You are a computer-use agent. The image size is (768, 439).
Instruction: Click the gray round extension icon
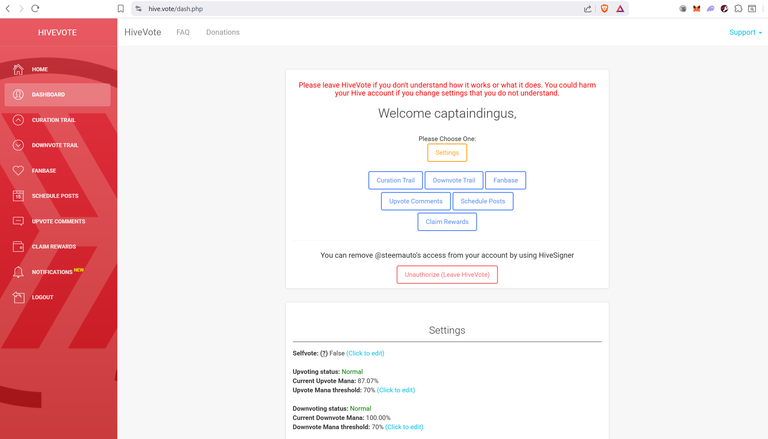[x=683, y=9]
